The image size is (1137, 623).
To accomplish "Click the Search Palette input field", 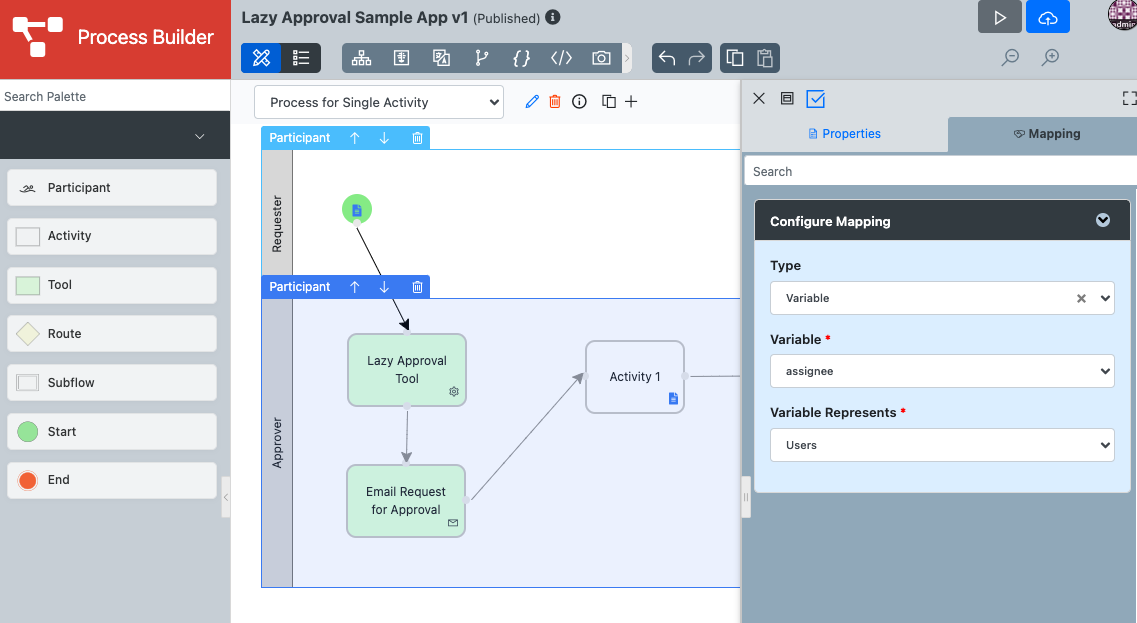I will coord(115,97).
